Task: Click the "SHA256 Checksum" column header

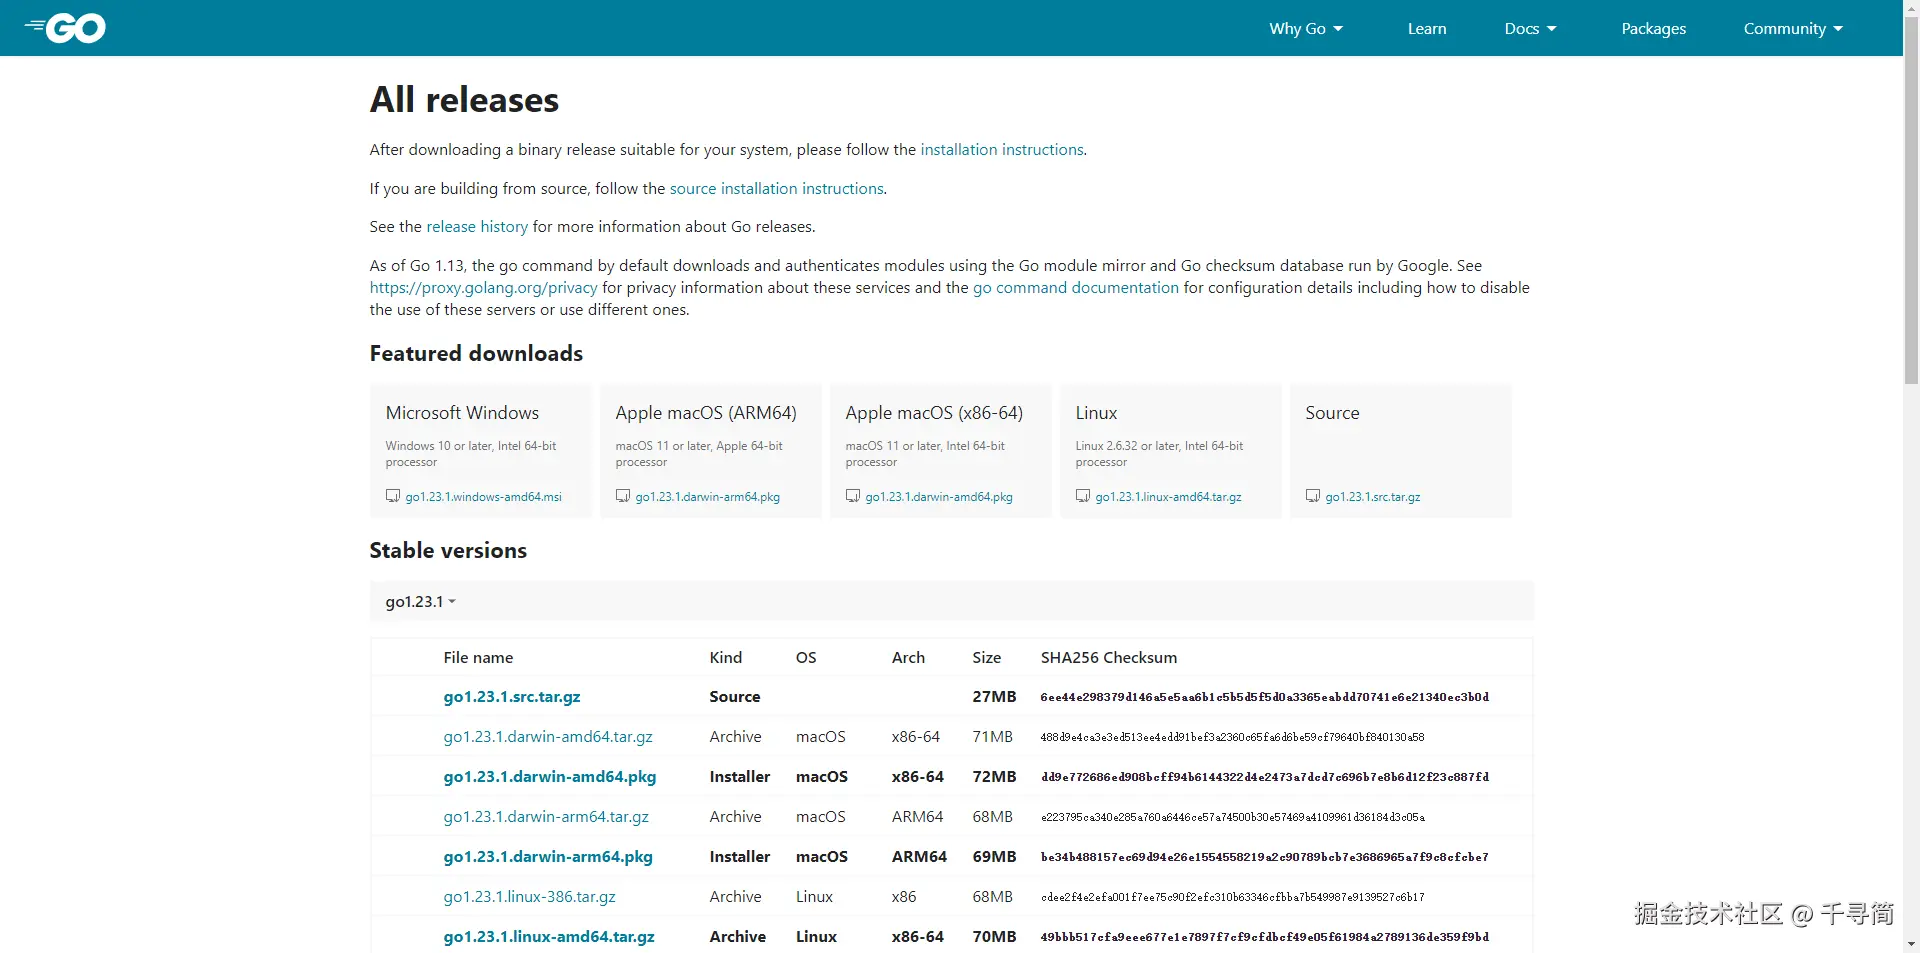Action: tap(1109, 657)
